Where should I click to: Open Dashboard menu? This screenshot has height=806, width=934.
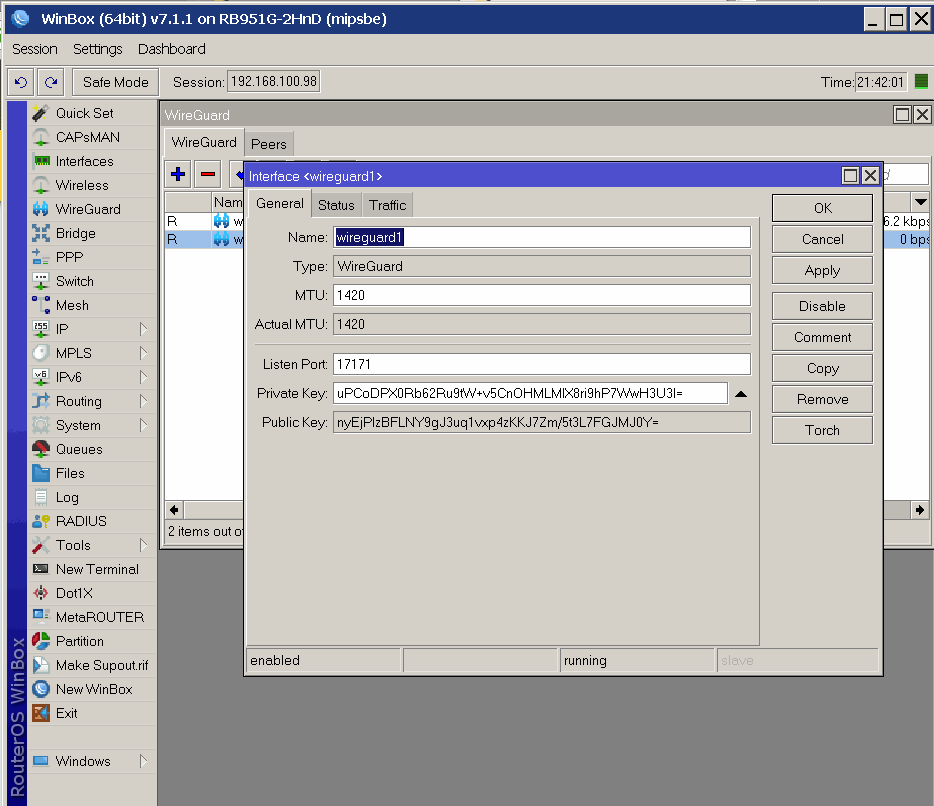(172, 49)
